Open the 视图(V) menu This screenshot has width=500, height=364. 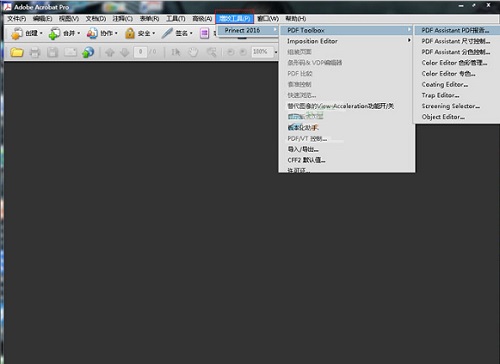click(69, 19)
